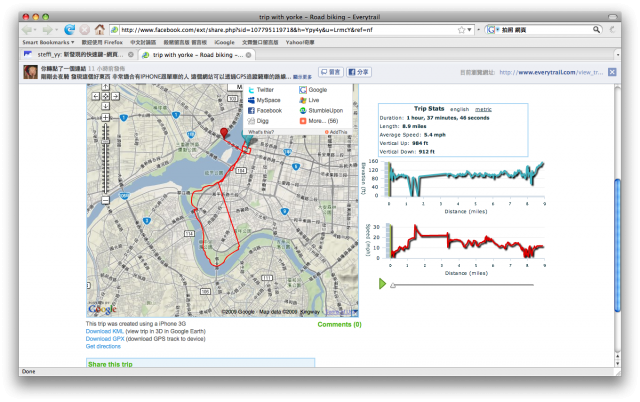Viewport: 640px width, 402px height.
Task: Open the iGoogle bookmark
Action: tap(224, 42)
